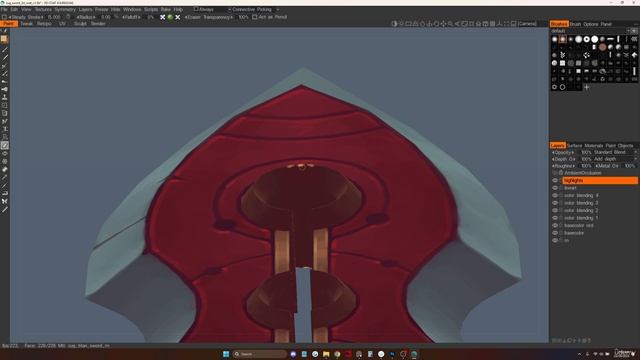
Task: Toggle the Always checkbox
Action: point(196,9)
